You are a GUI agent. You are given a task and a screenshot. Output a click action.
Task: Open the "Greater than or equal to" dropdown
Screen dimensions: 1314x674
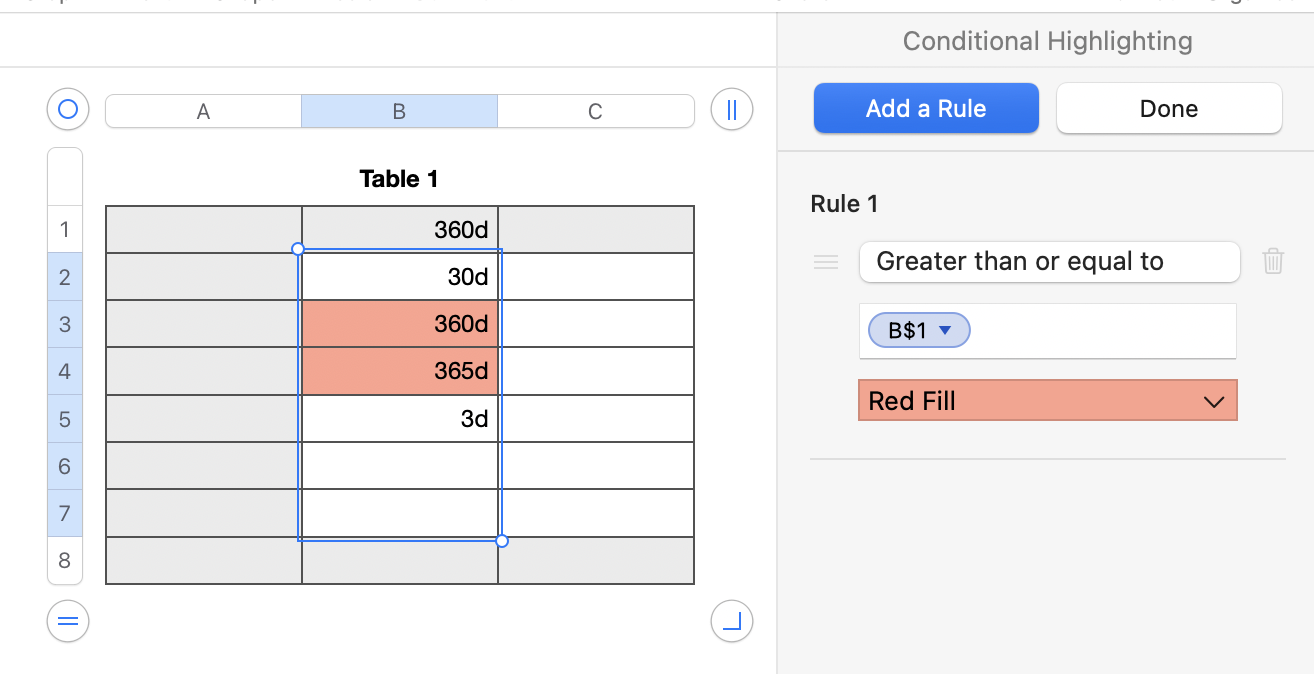(x=1049, y=262)
